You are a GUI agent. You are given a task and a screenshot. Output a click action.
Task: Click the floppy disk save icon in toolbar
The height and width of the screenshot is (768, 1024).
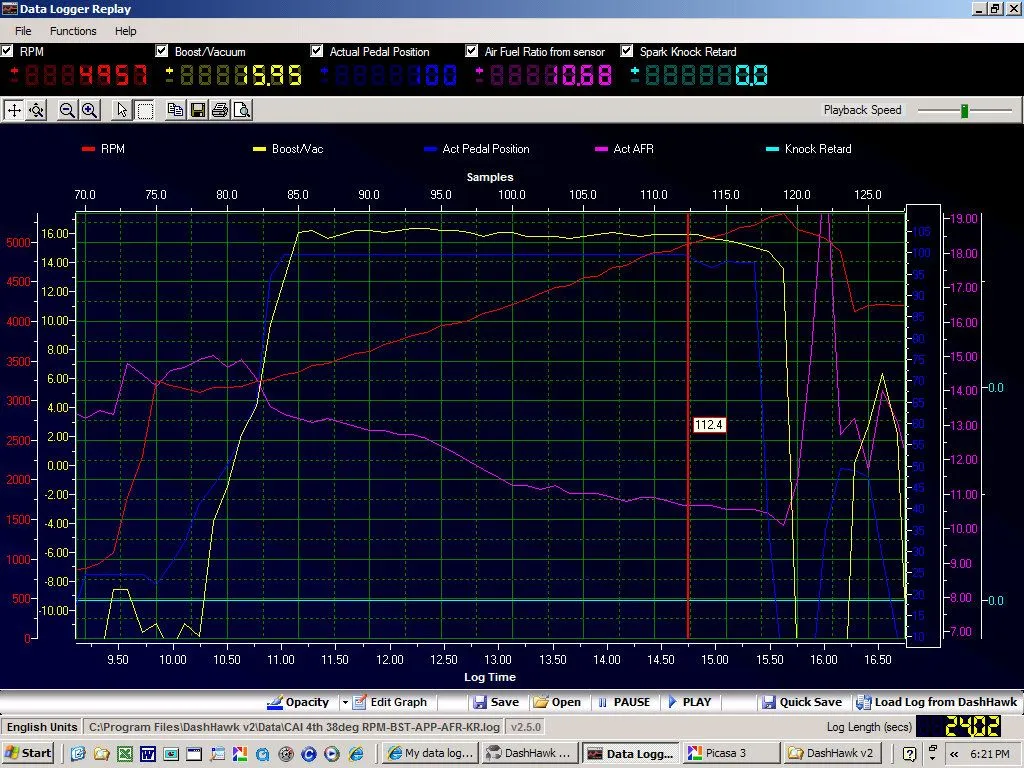(198, 110)
